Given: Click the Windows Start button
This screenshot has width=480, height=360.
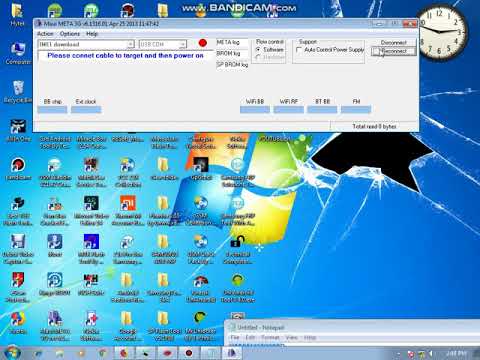Looking at the screenshot, I should 12,353.
